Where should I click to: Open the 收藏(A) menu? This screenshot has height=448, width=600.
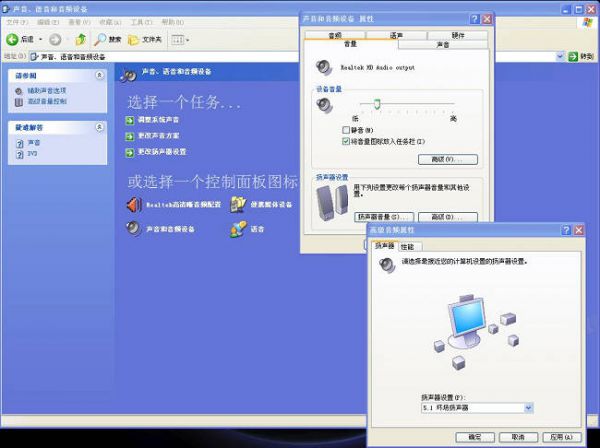click(110, 22)
